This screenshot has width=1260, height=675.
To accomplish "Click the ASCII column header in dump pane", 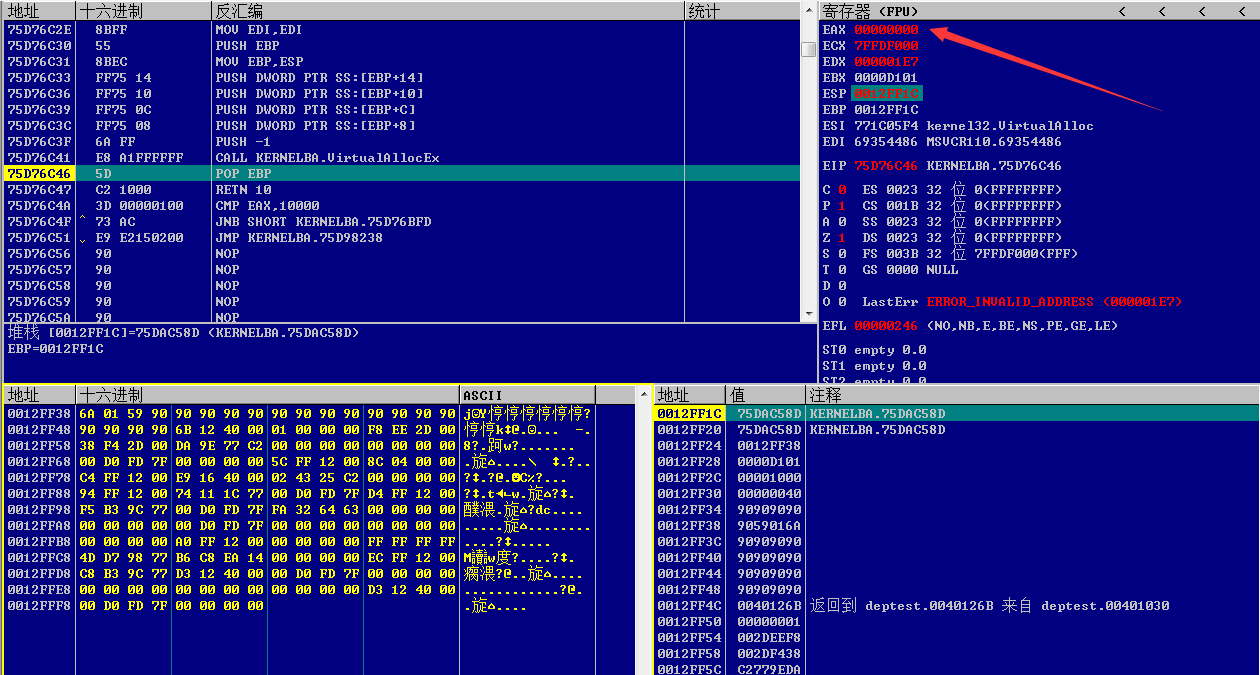I will coord(483,395).
